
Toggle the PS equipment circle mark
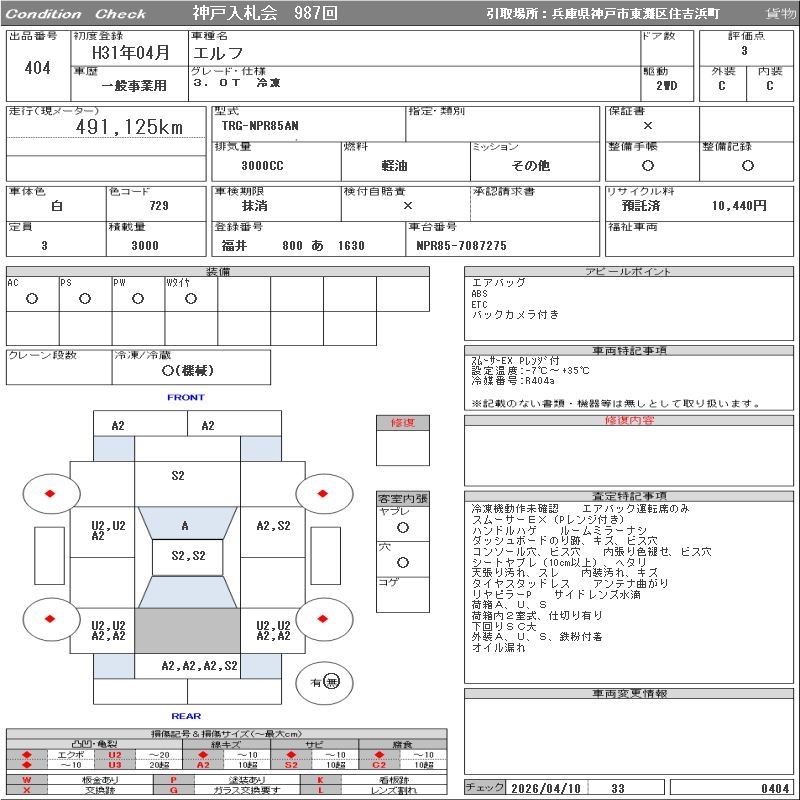click(85, 299)
